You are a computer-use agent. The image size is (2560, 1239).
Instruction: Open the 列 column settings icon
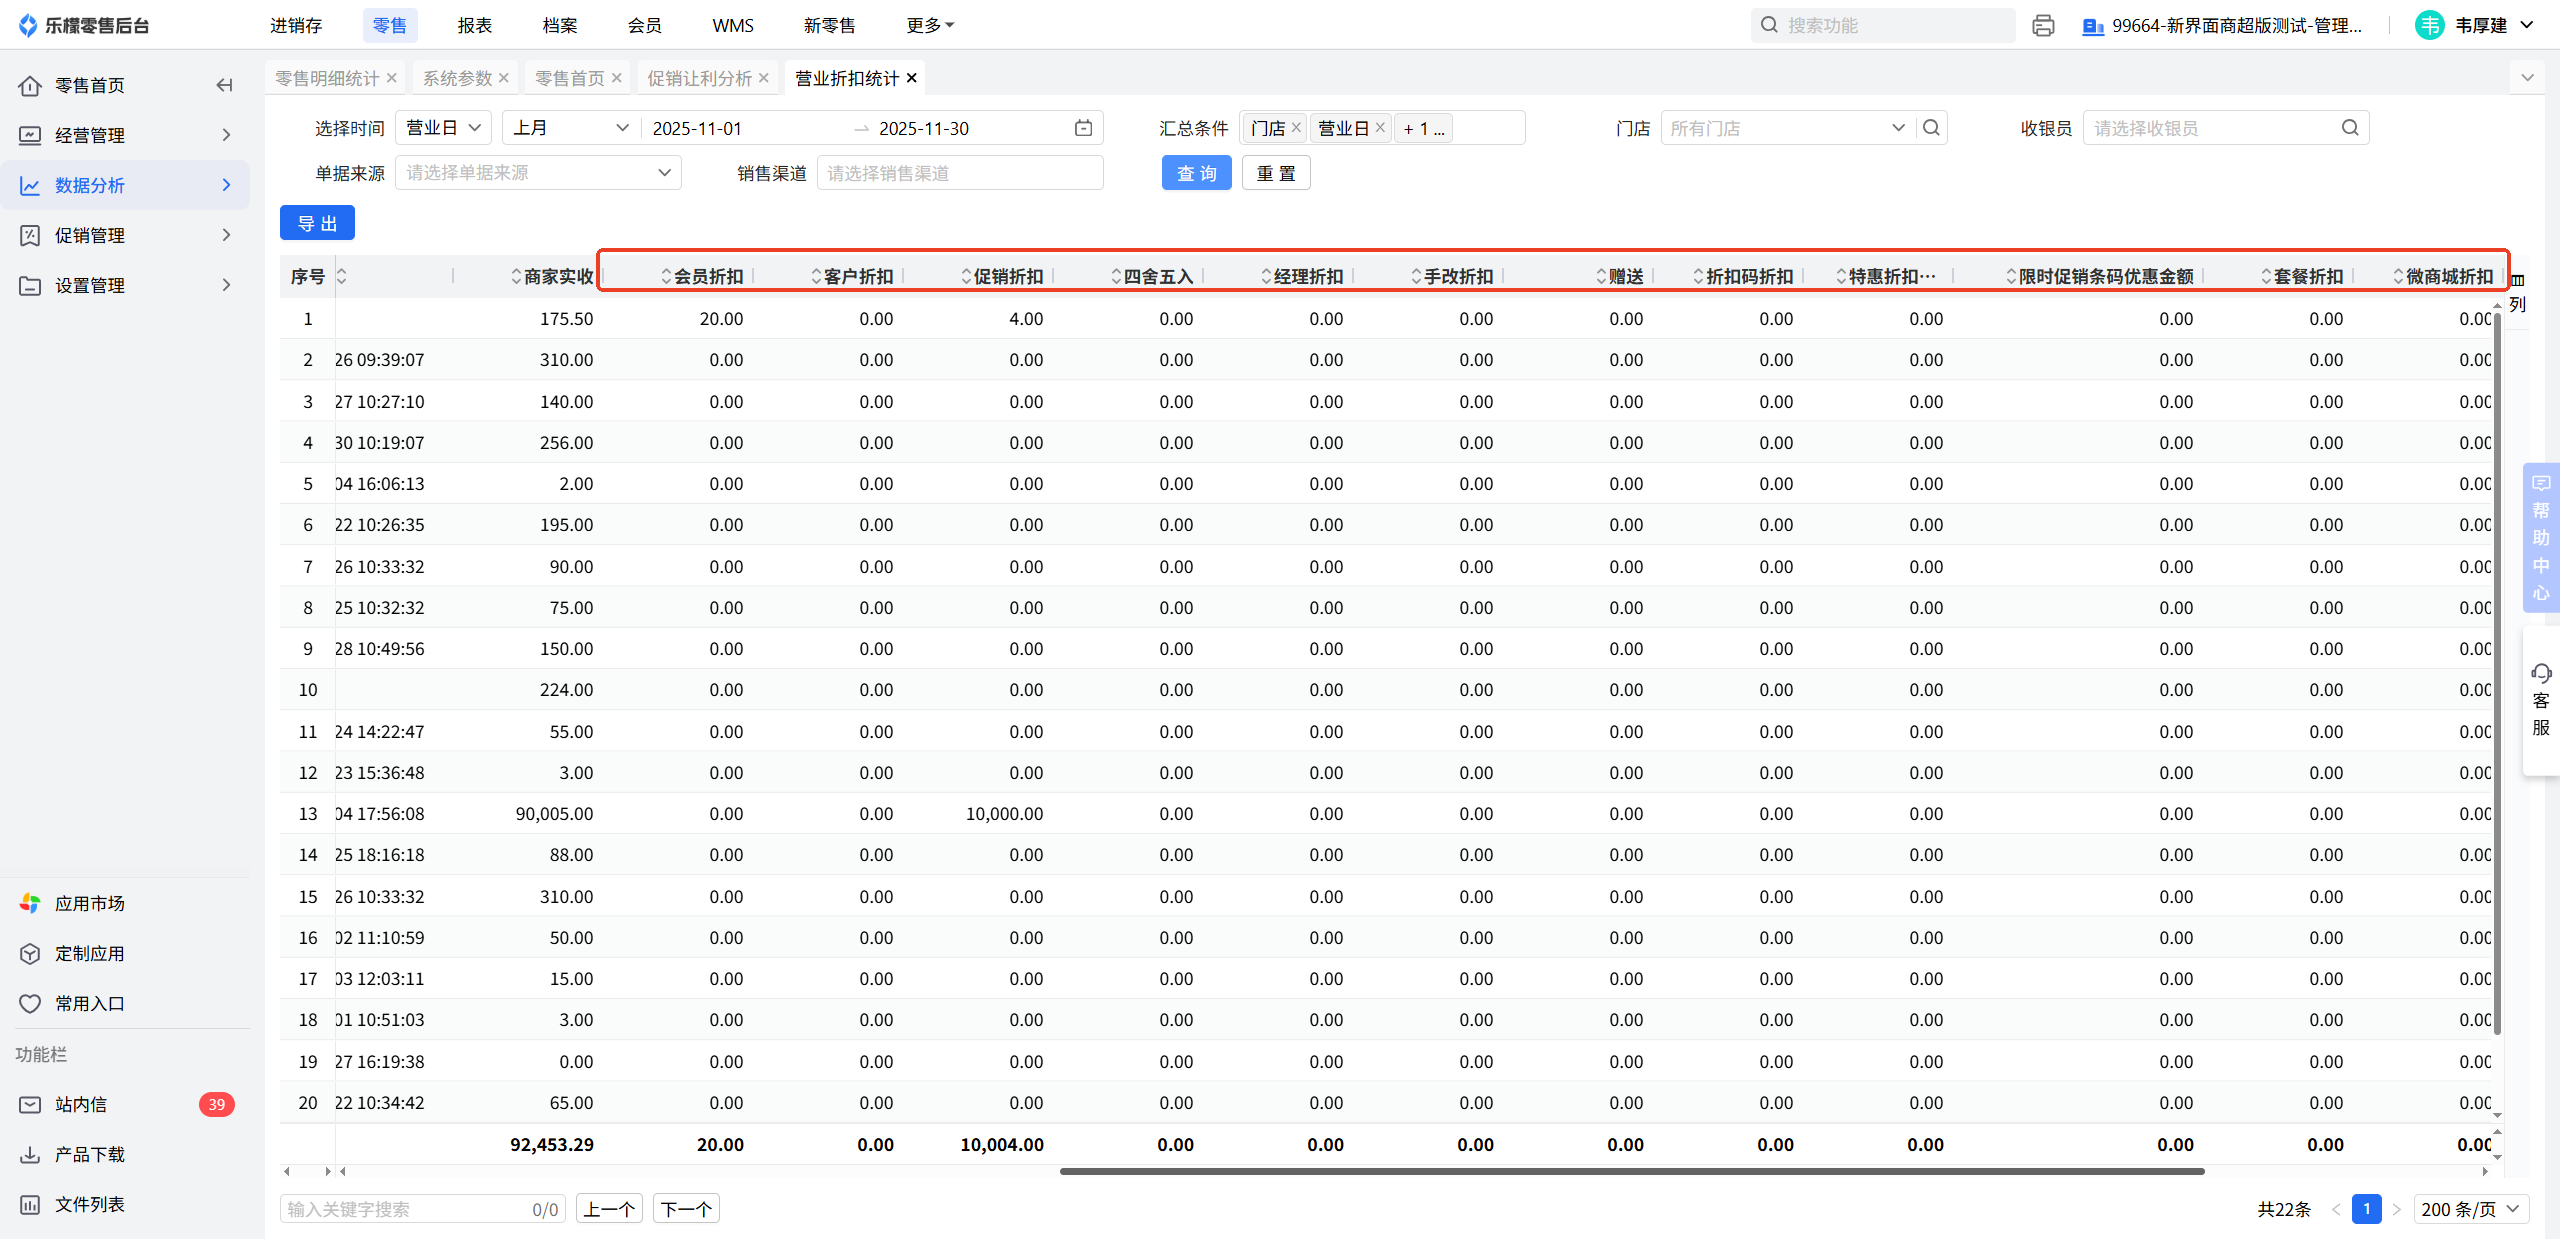2517,292
